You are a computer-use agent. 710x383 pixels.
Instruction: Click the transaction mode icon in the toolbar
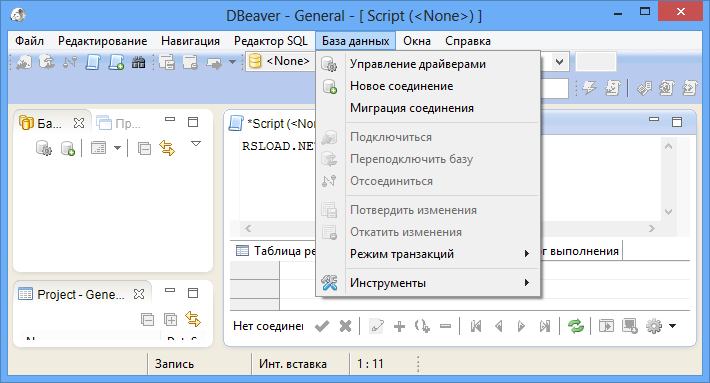pyautogui.click(x=214, y=62)
